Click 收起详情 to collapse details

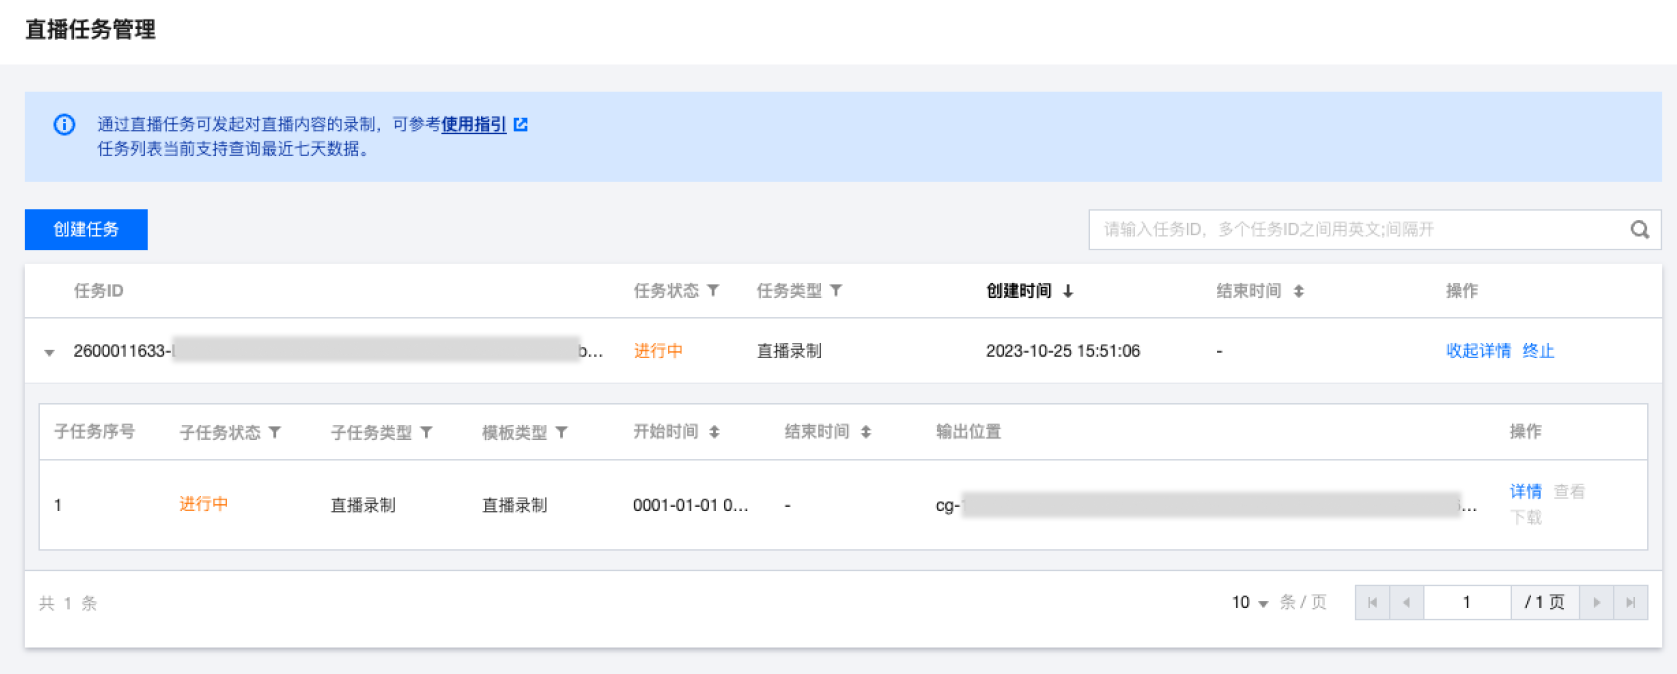coord(1478,351)
